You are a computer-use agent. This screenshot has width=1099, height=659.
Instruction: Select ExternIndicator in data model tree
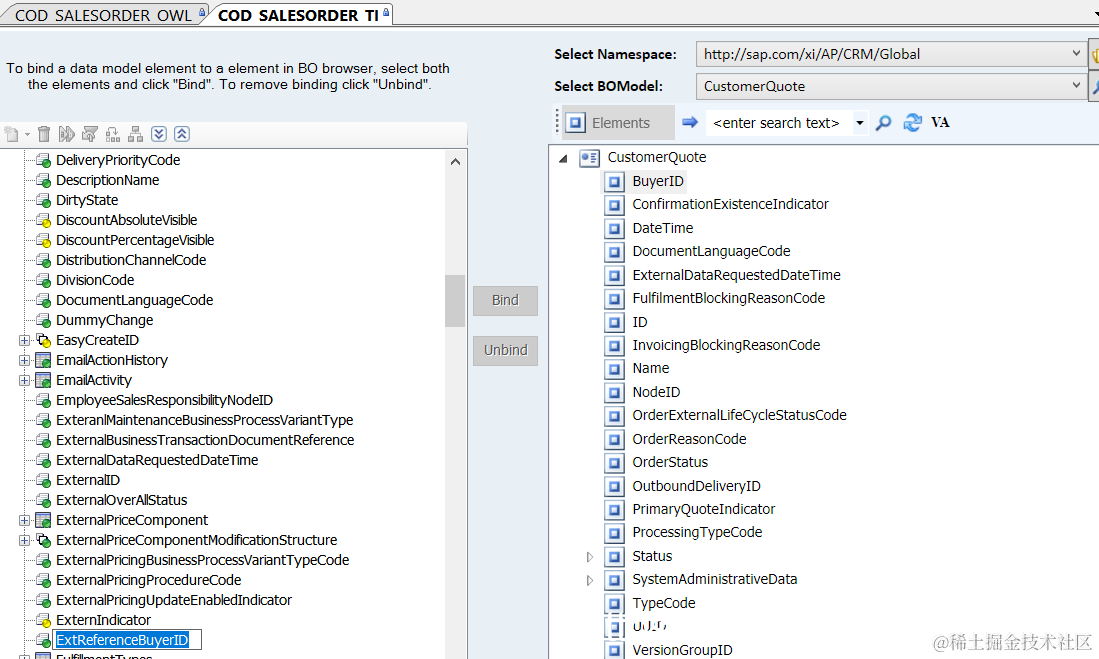(103, 620)
